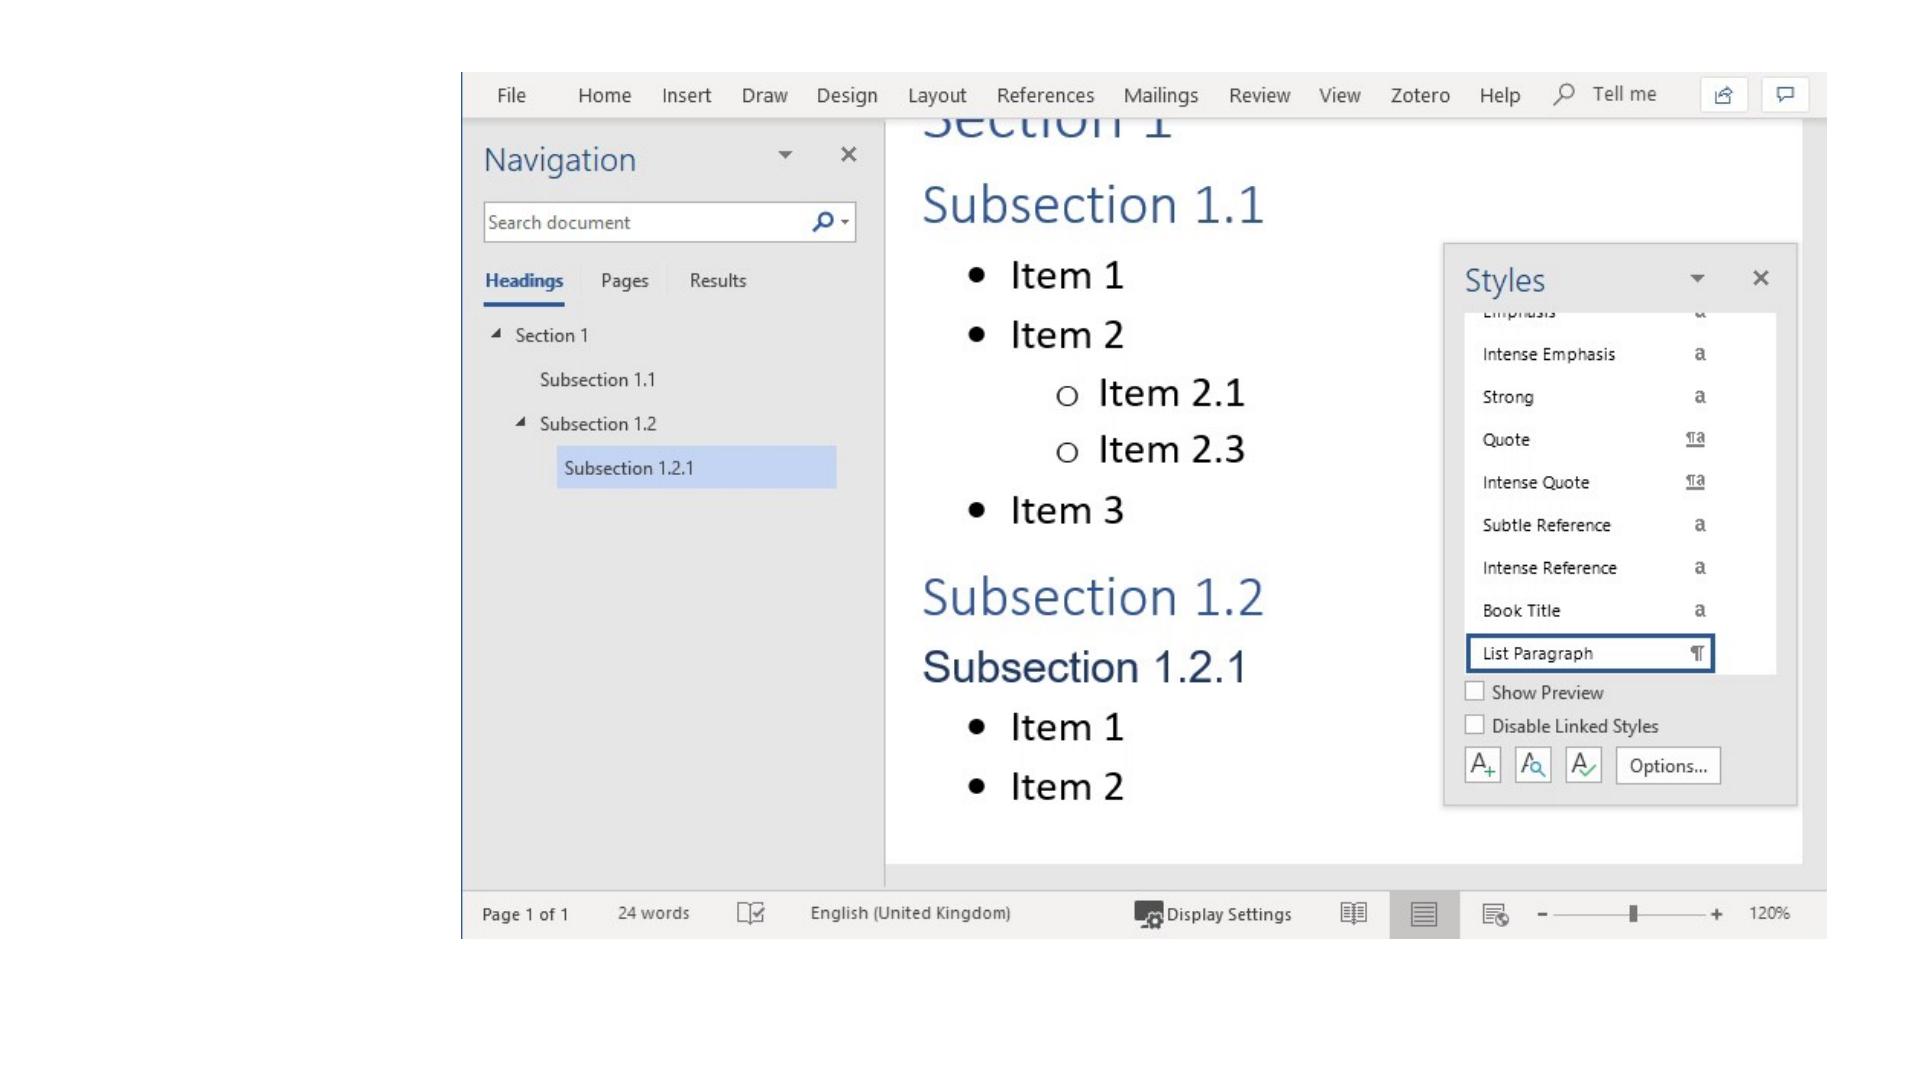
Task: Click the zoom slider handle
Action: click(1633, 914)
